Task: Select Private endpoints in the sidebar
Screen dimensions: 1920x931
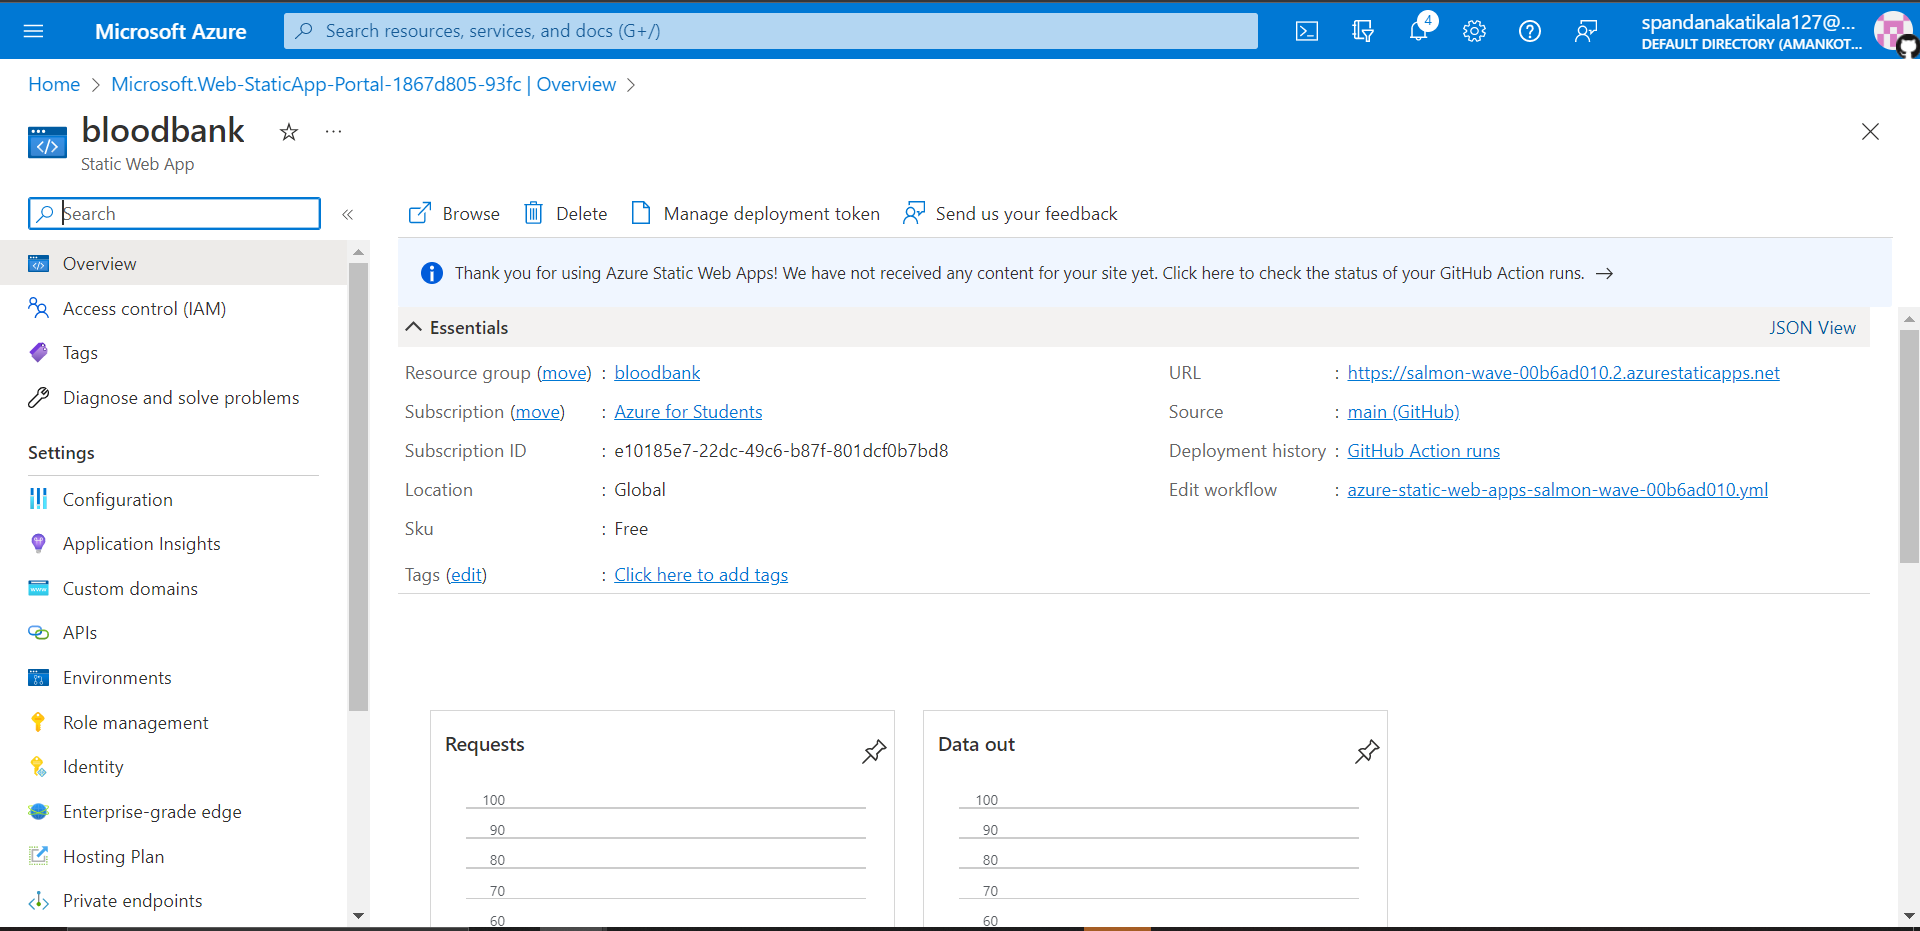Action: click(x=132, y=900)
